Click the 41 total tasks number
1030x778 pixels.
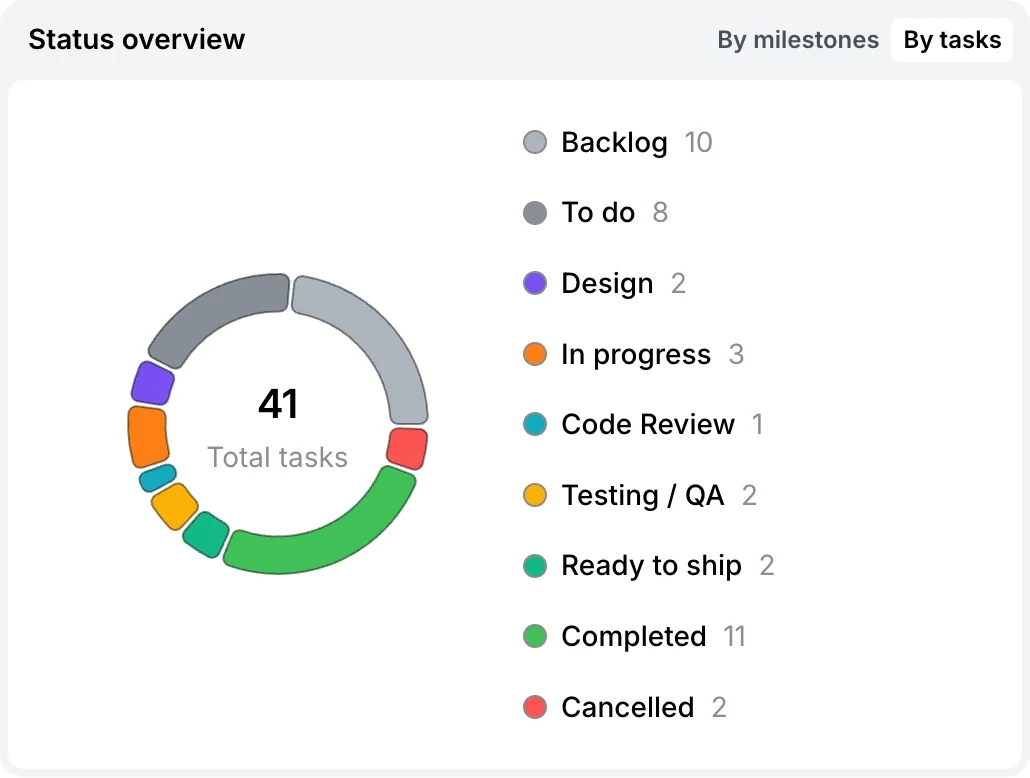tap(278, 403)
